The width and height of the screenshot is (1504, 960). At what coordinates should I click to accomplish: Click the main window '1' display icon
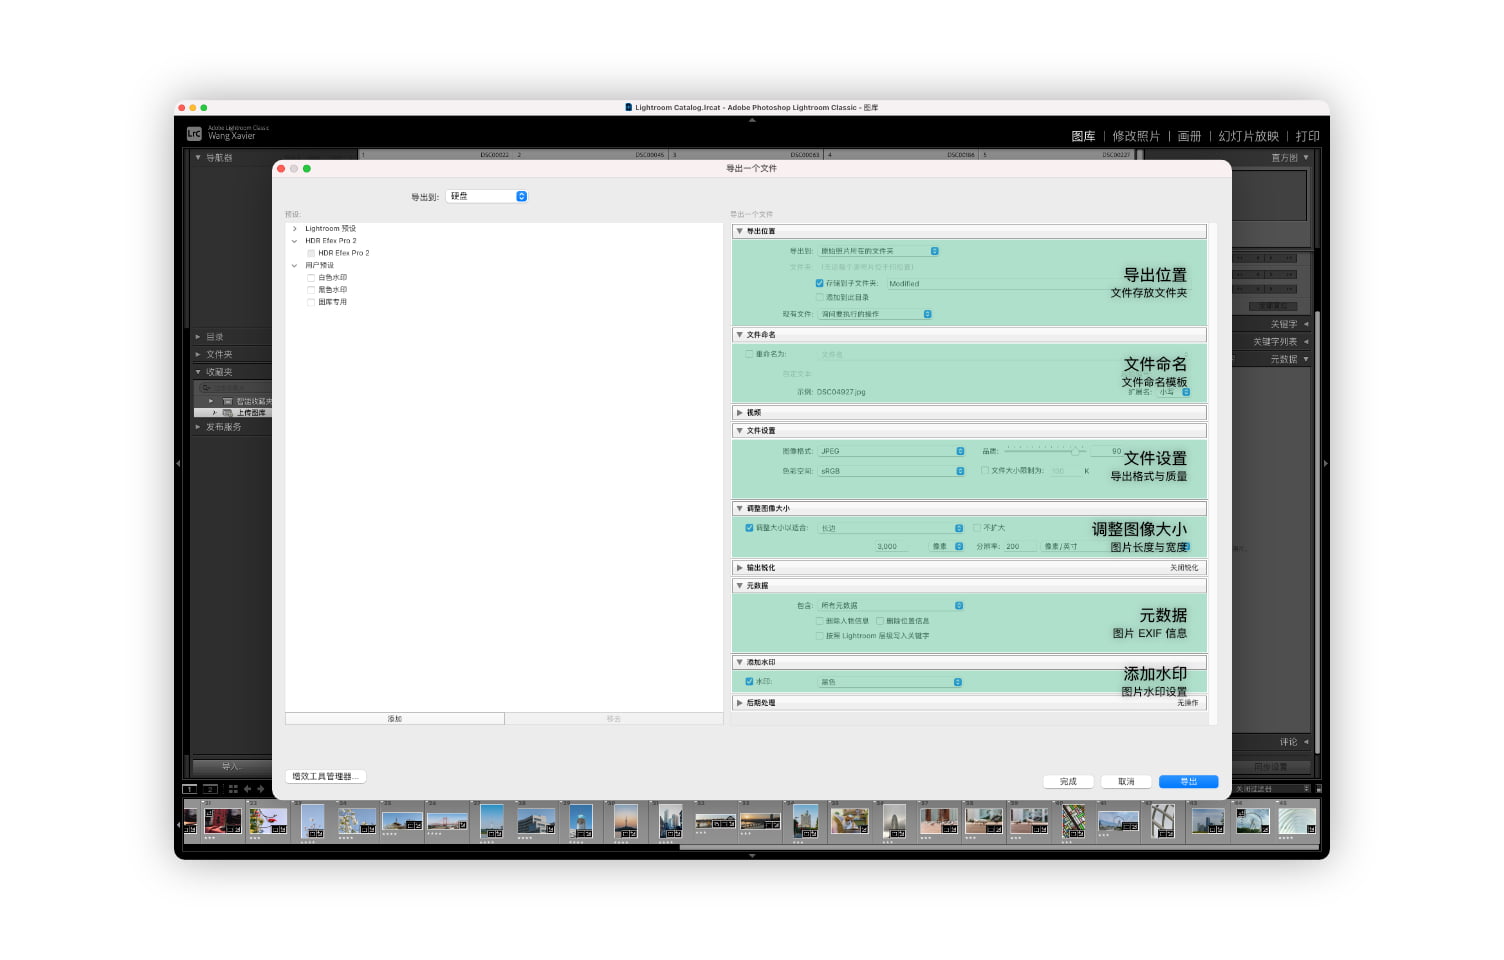click(190, 789)
